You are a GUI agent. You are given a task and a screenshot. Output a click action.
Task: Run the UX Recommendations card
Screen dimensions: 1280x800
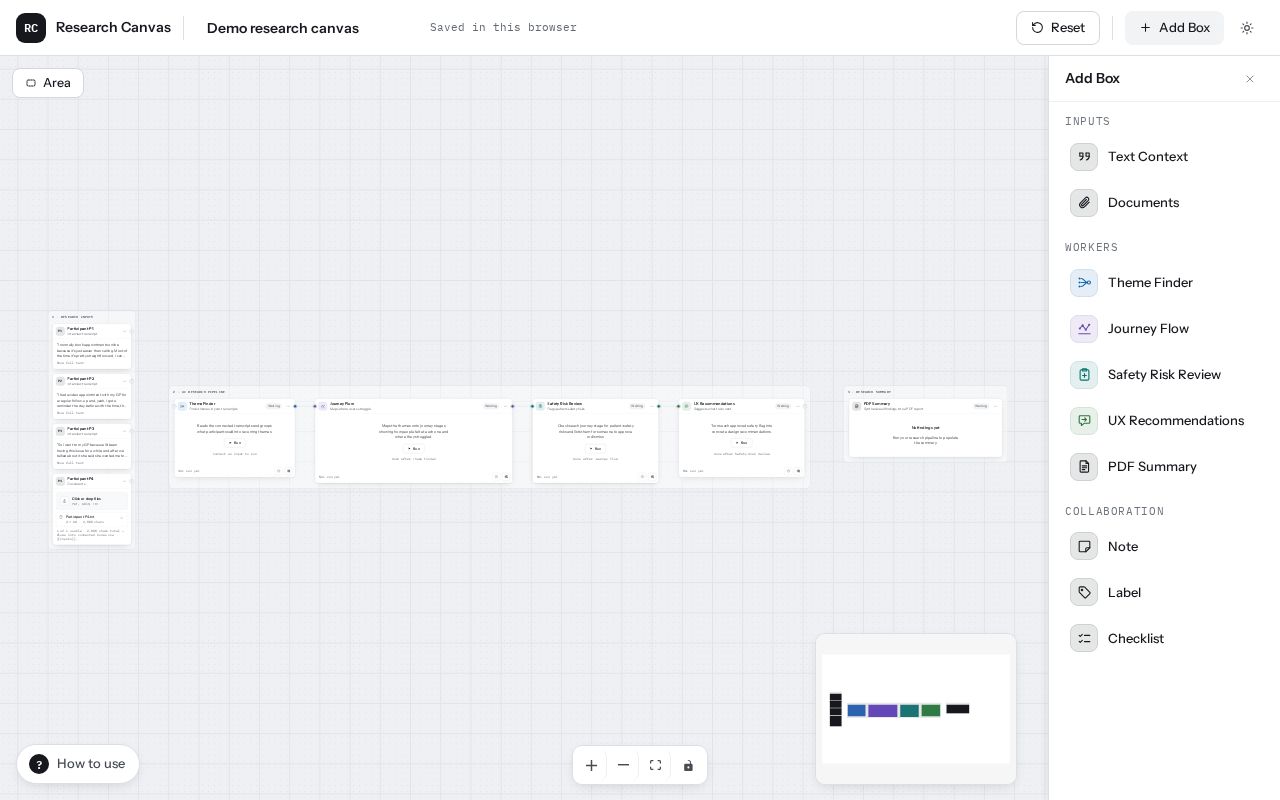coord(742,443)
